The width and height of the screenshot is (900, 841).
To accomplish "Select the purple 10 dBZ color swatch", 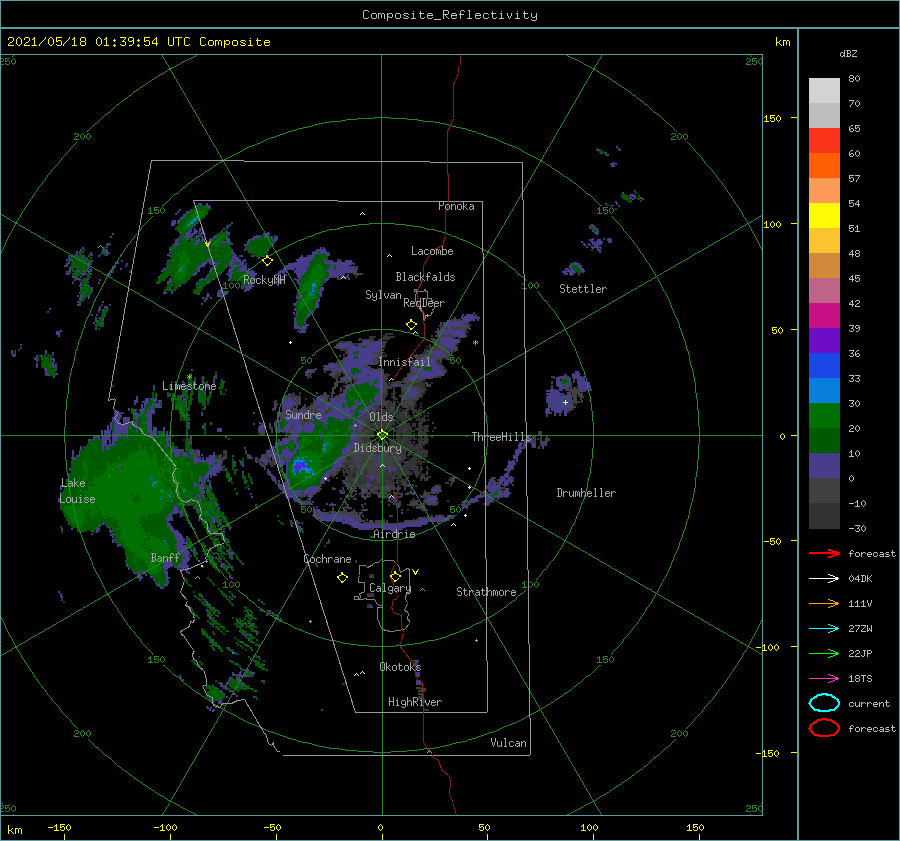I will [824, 466].
